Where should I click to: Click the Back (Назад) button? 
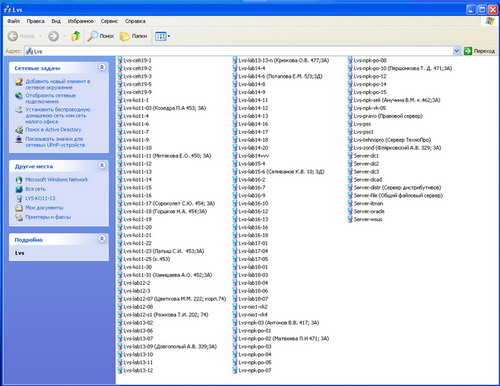tap(21, 36)
